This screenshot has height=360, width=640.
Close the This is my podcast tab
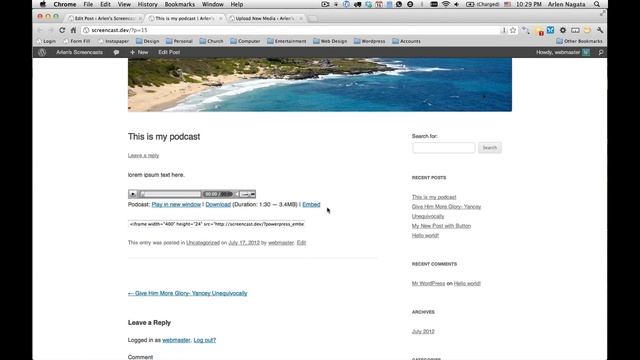point(221,18)
